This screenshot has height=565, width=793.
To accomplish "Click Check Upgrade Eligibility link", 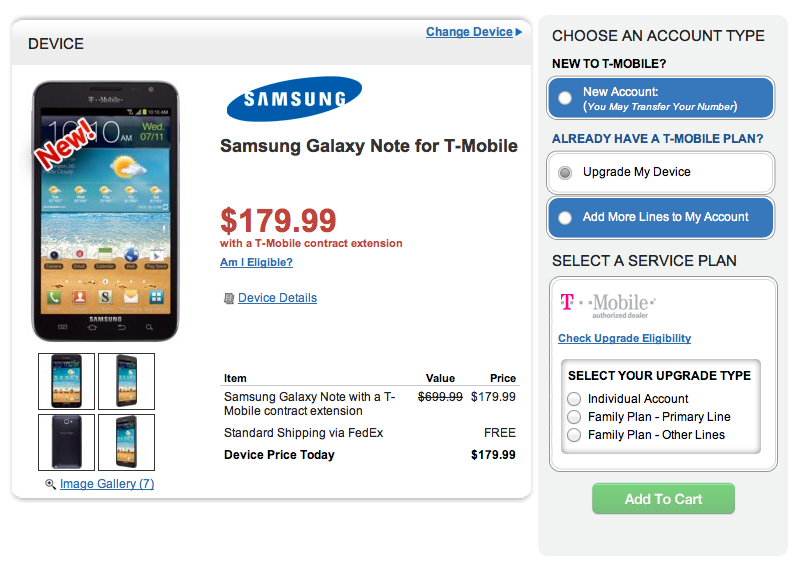I will 624,338.
